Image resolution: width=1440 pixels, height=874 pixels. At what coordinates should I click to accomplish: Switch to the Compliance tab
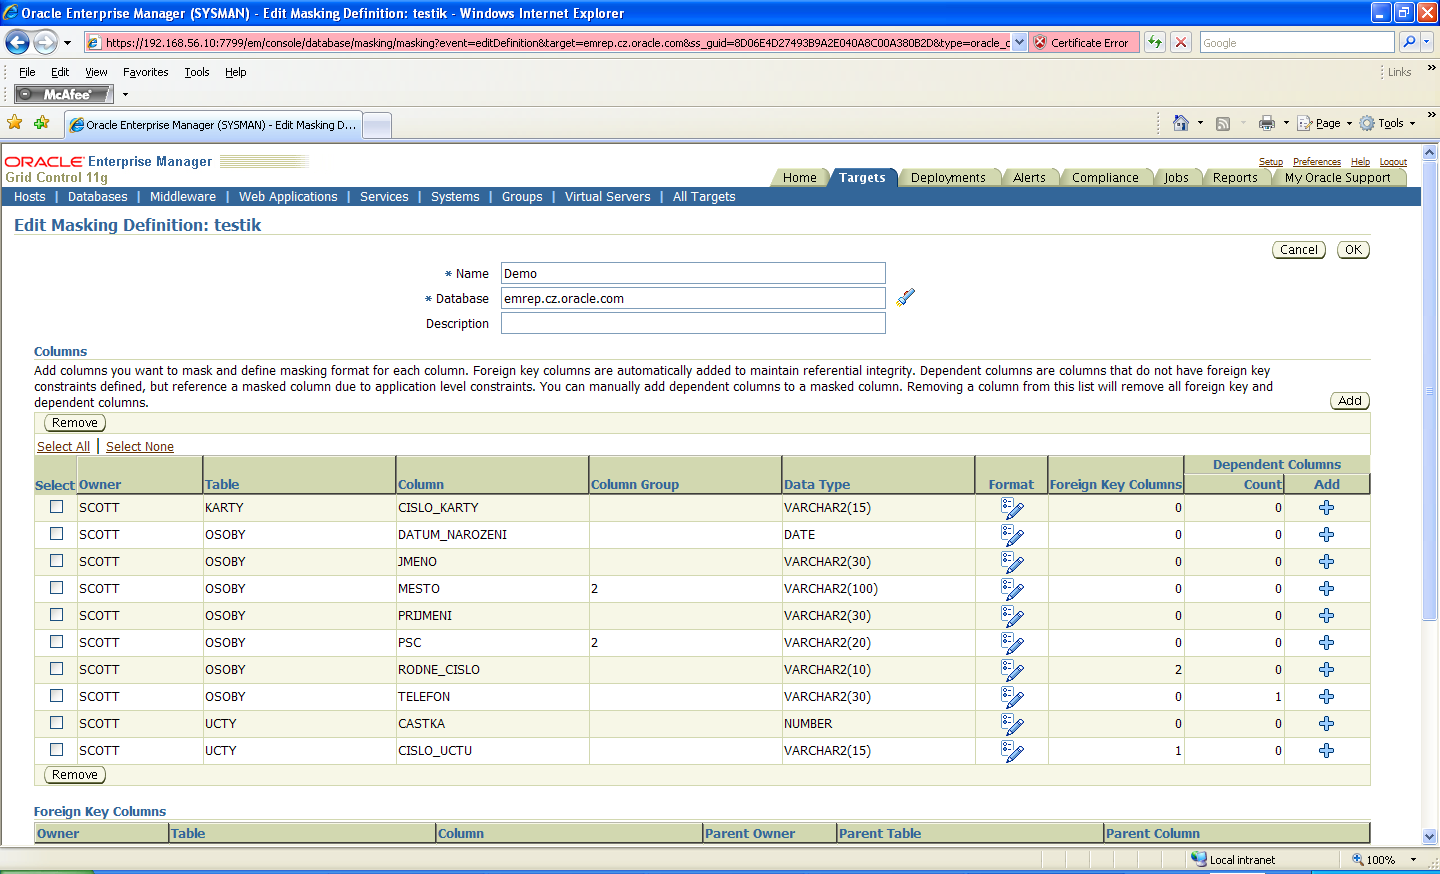click(x=1105, y=178)
